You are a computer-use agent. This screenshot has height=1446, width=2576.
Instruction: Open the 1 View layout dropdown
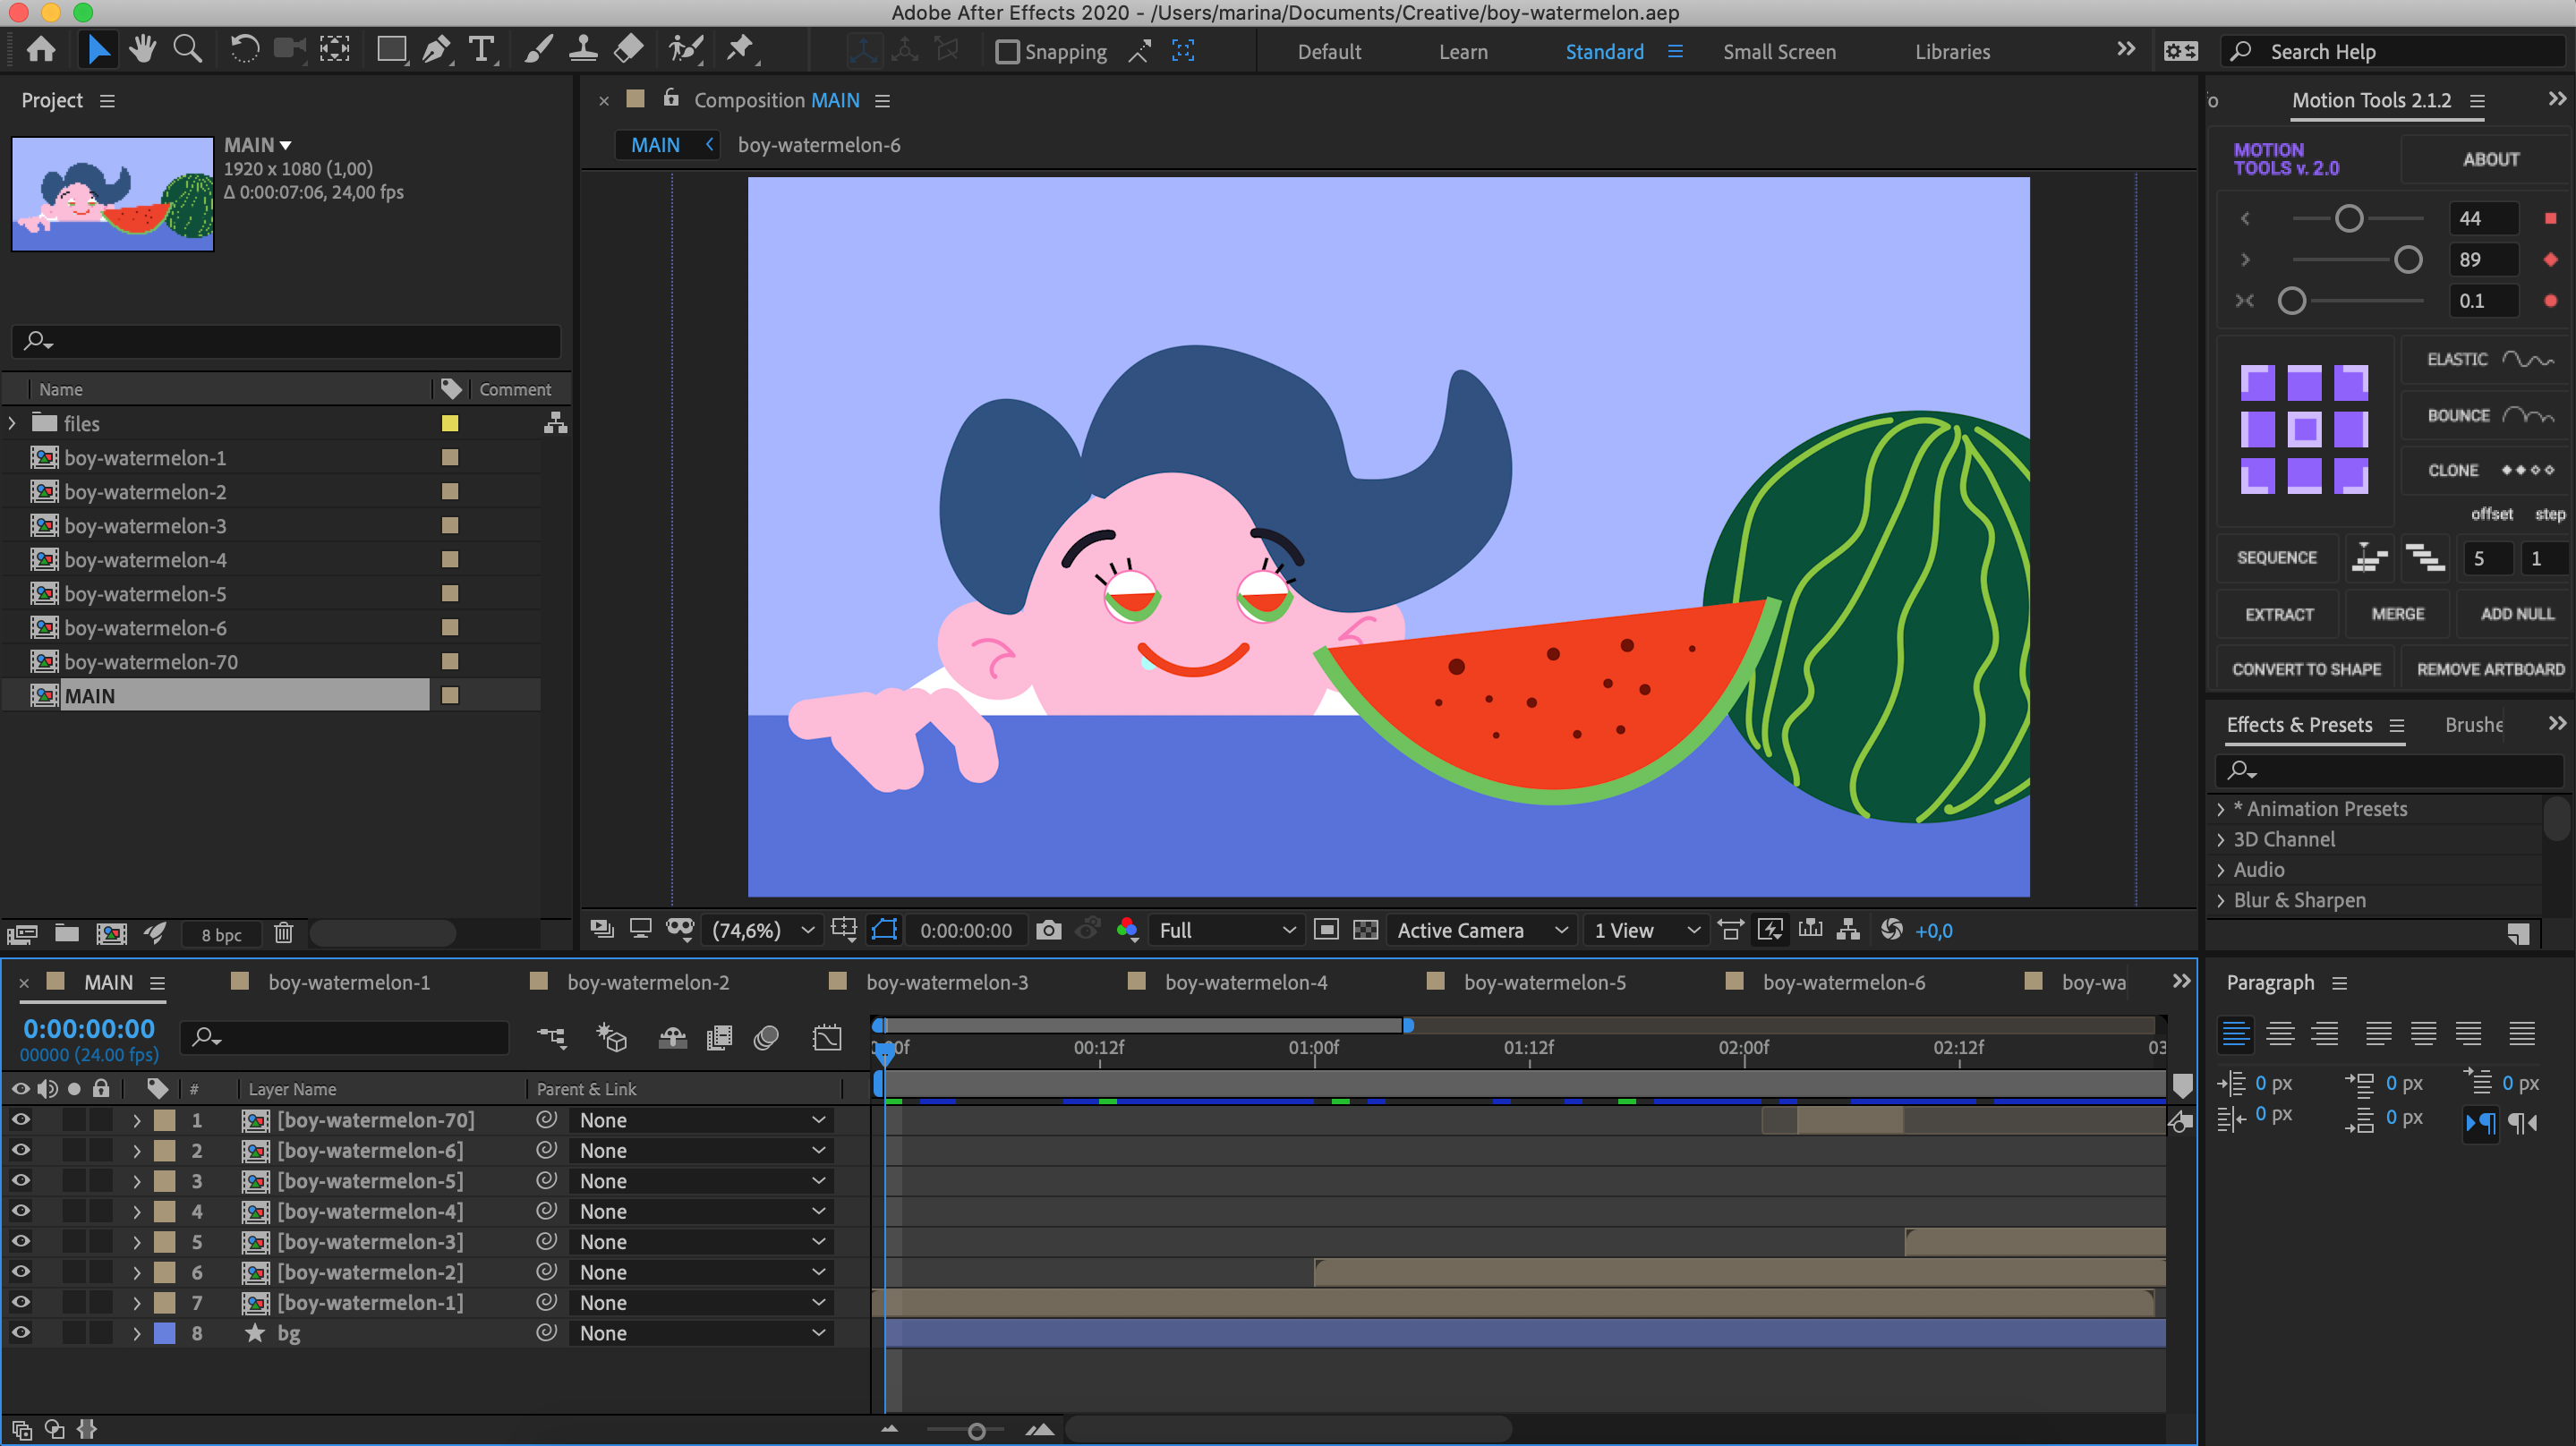pyautogui.click(x=1646, y=930)
